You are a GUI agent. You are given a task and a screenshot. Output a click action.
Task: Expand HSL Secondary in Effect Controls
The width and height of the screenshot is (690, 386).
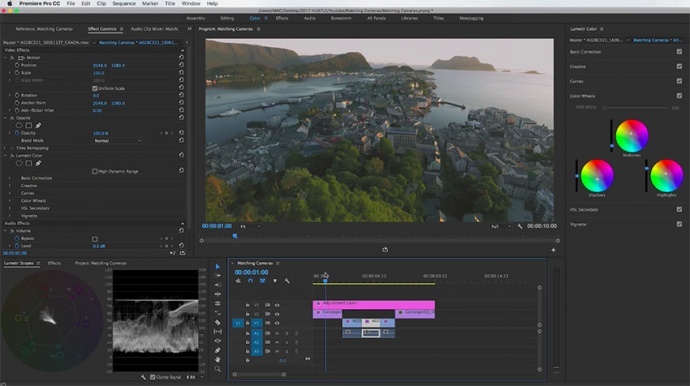(10, 208)
